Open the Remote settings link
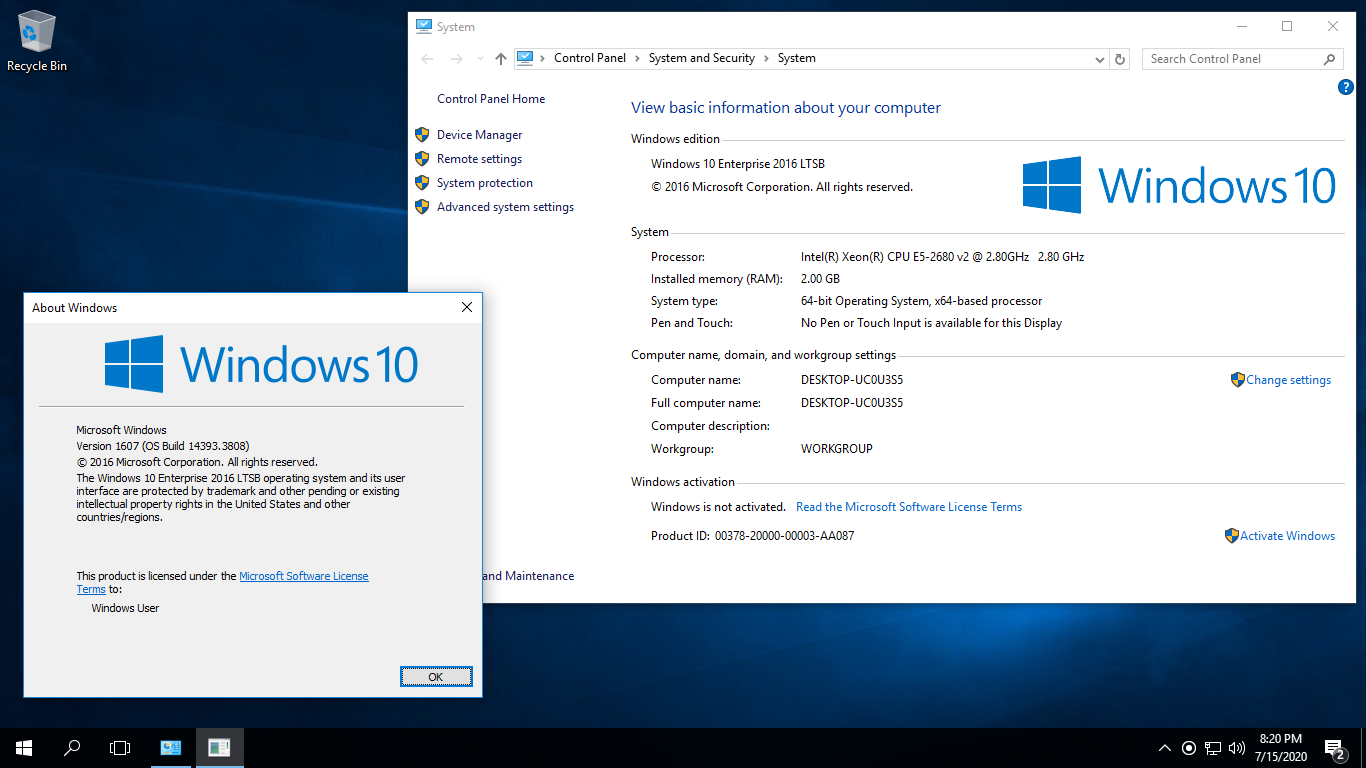This screenshot has width=1366, height=768. coord(479,159)
